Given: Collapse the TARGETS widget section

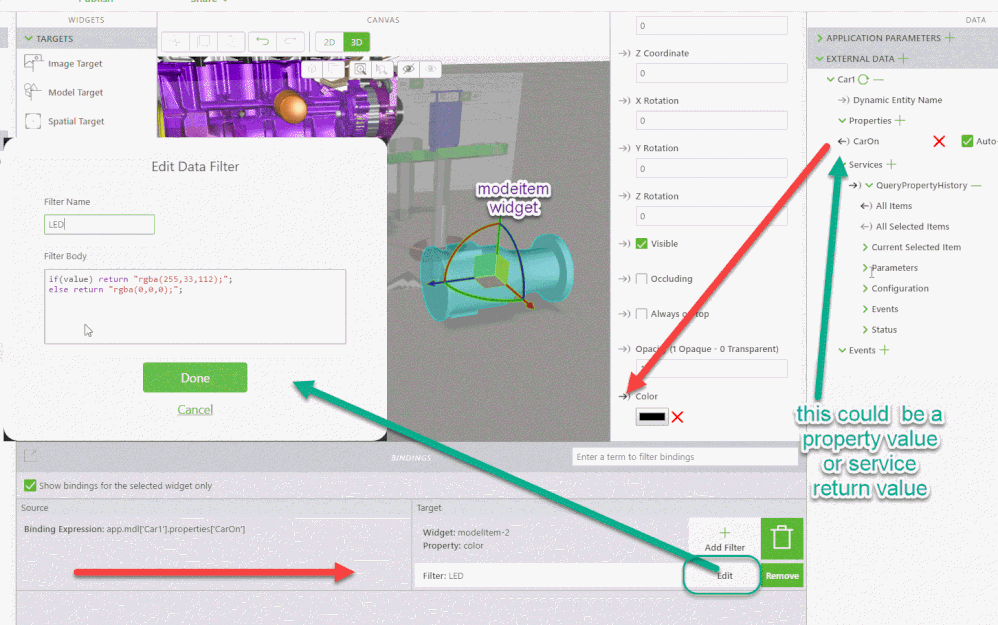Looking at the screenshot, I should pyautogui.click(x=28, y=39).
